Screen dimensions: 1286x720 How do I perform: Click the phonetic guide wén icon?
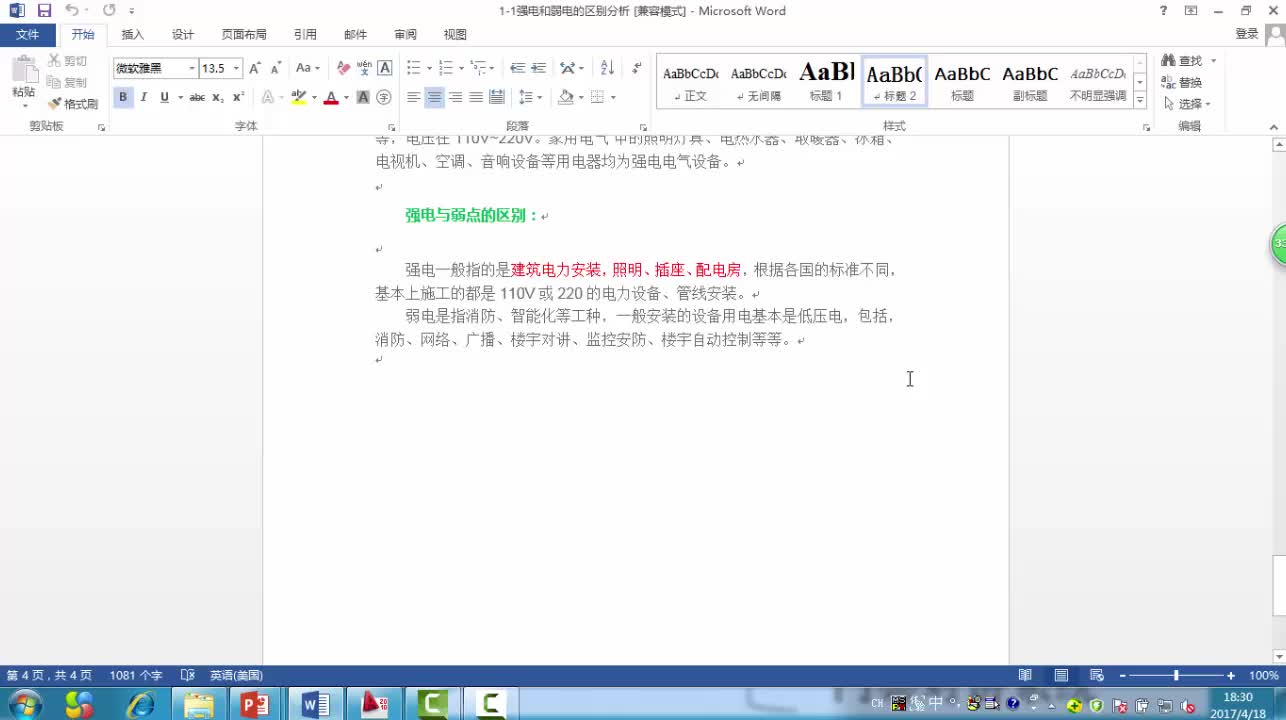tap(364, 68)
